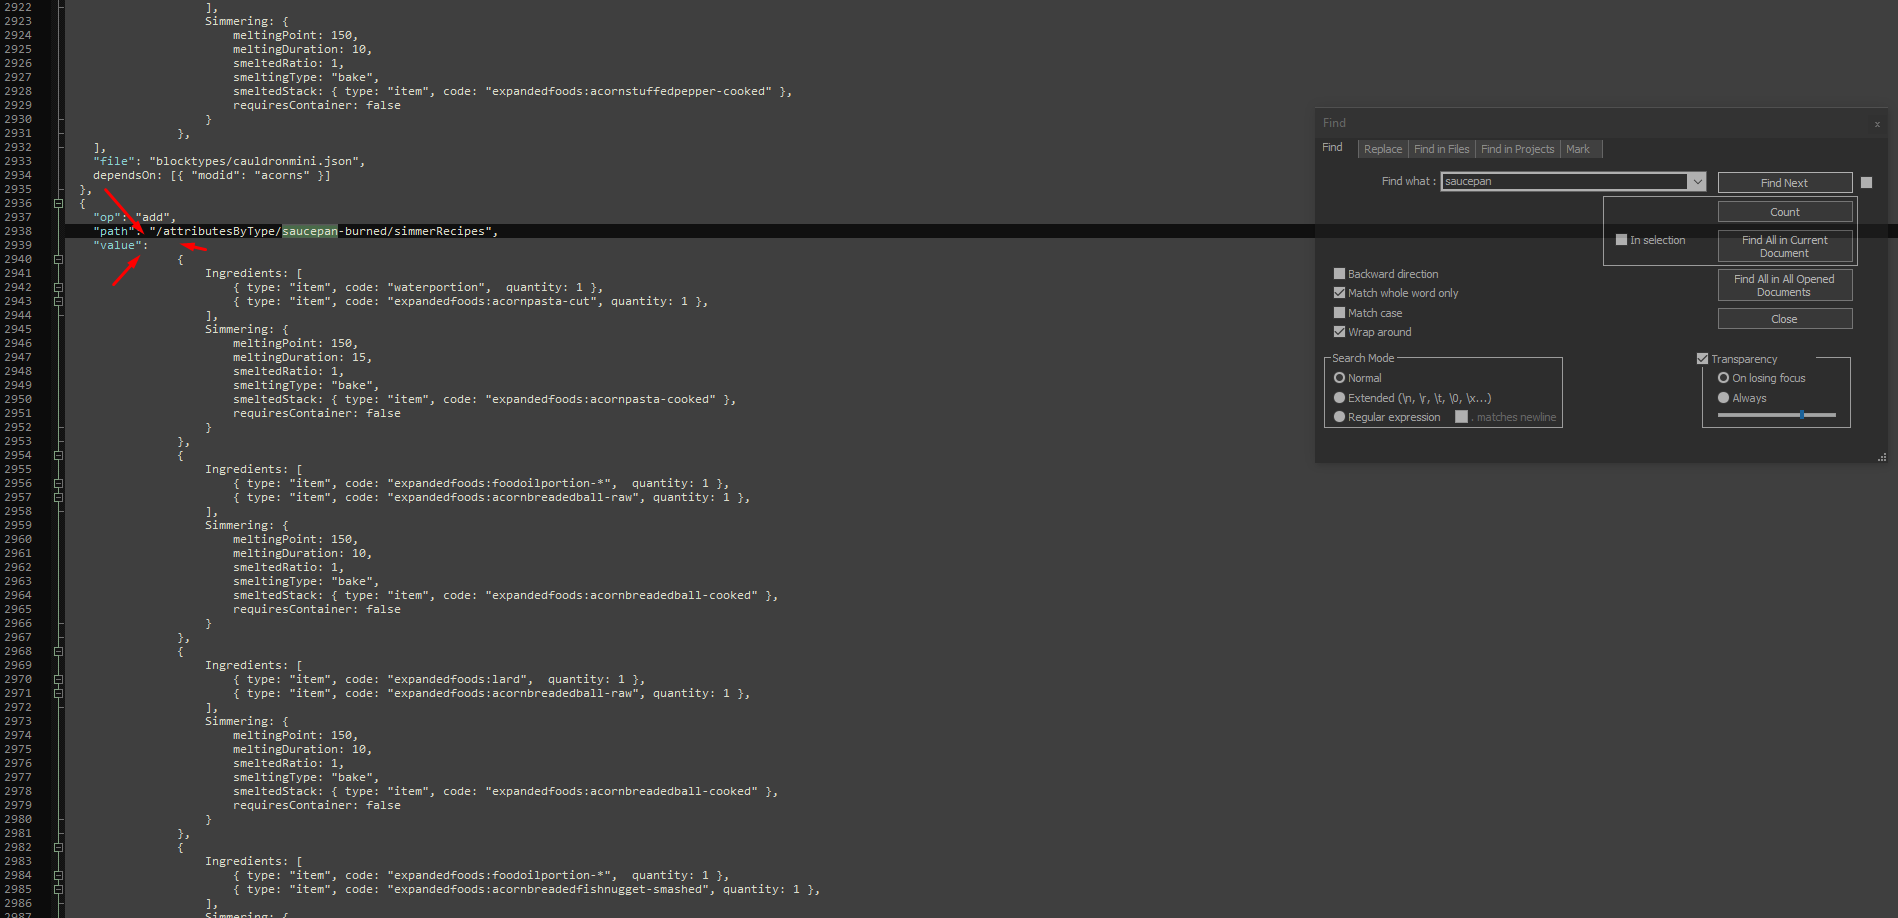Close the Find dialog with the x icon

(x=1877, y=124)
